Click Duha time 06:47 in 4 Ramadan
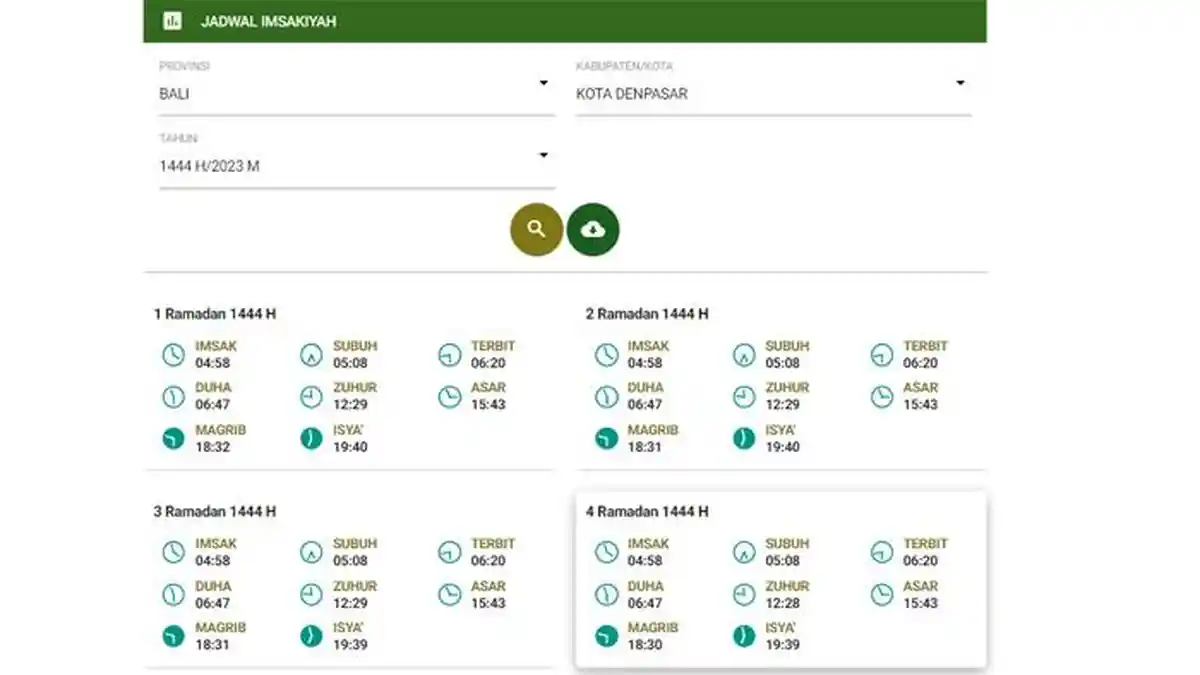 (645, 603)
